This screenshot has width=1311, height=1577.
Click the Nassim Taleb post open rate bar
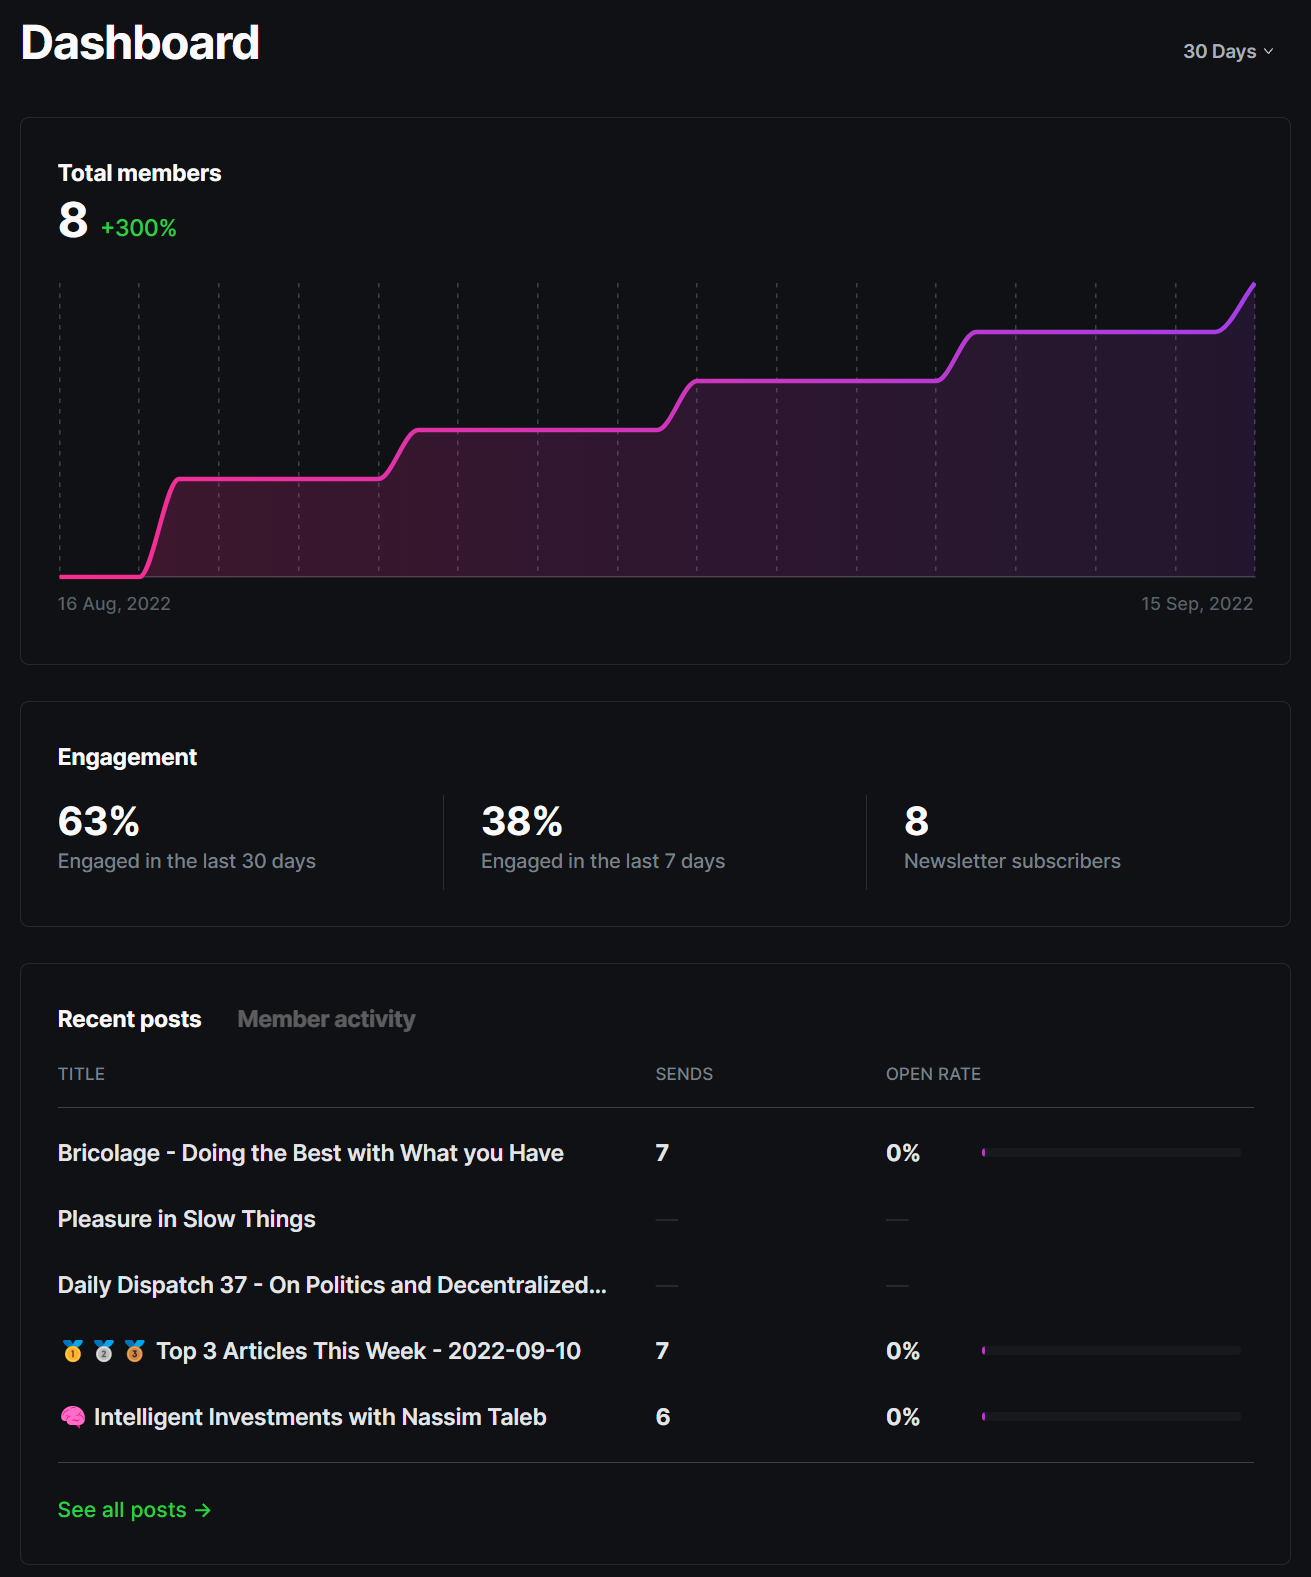point(1111,1417)
